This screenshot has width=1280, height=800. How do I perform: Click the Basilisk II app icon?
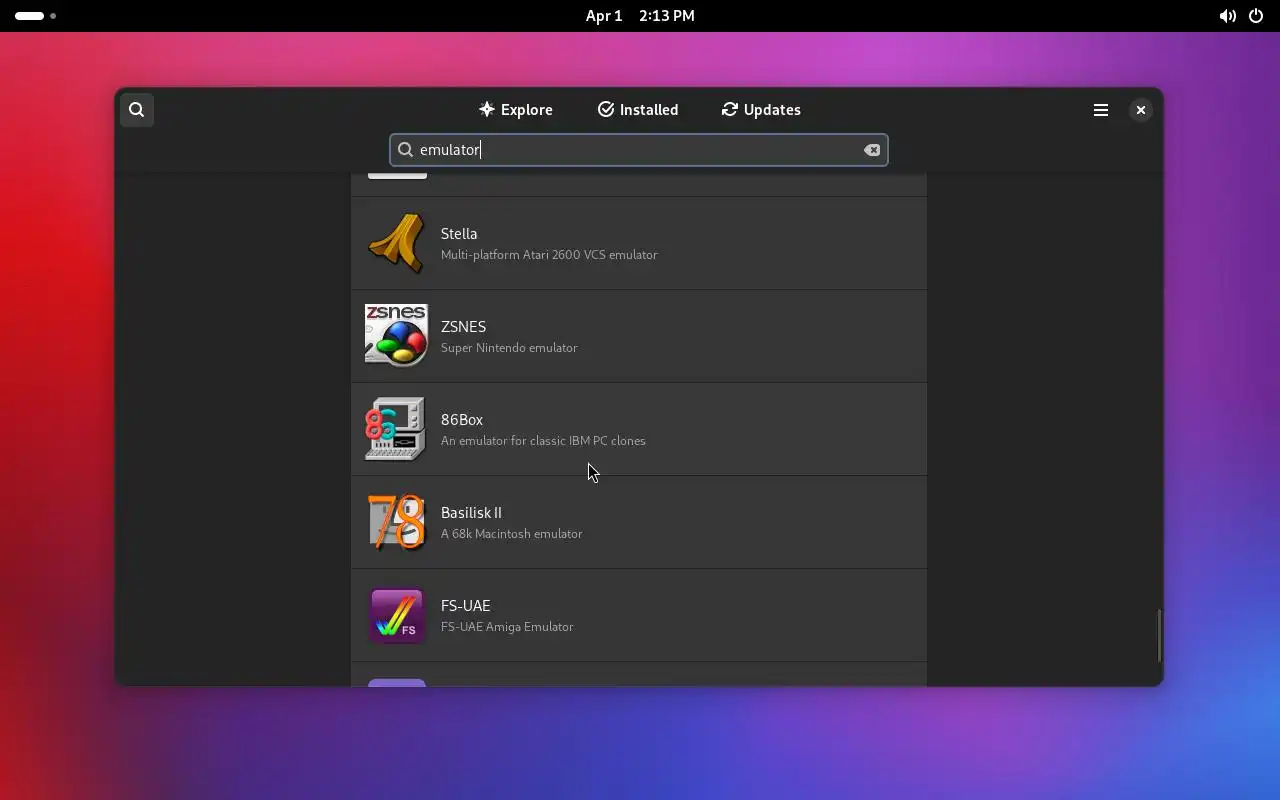click(x=396, y=522)
